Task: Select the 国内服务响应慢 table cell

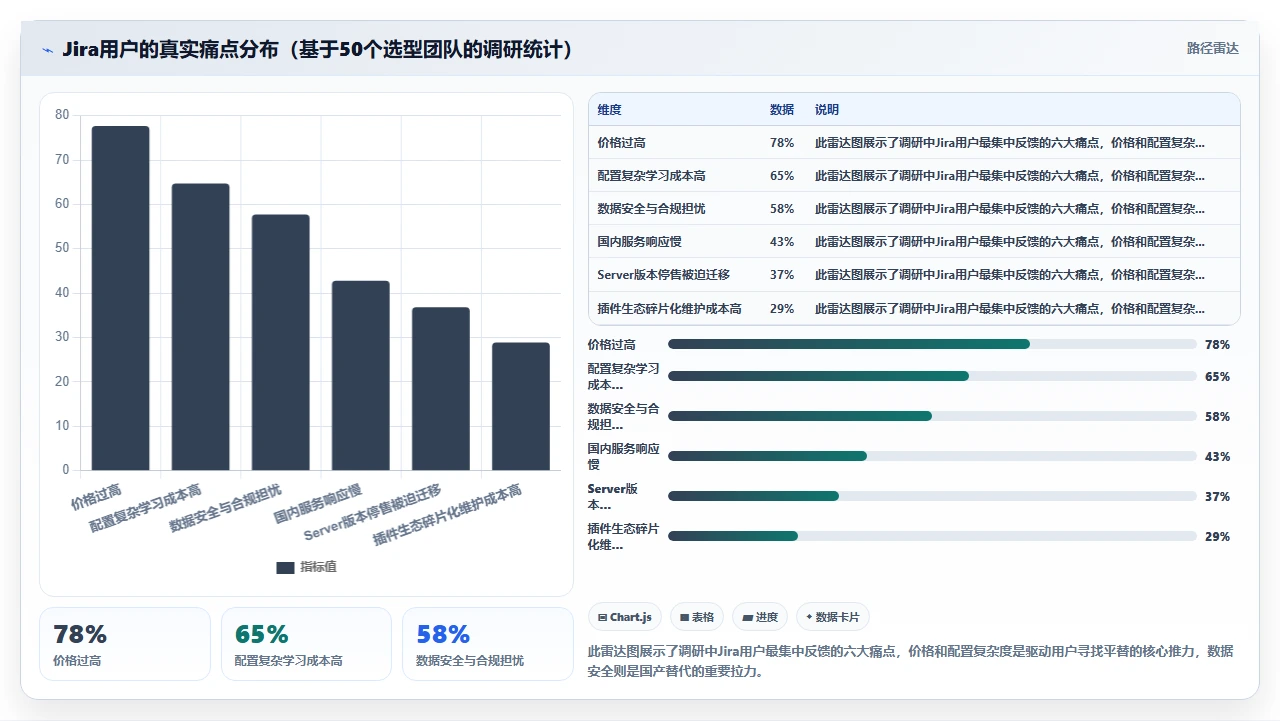Action: coord(639,242)
